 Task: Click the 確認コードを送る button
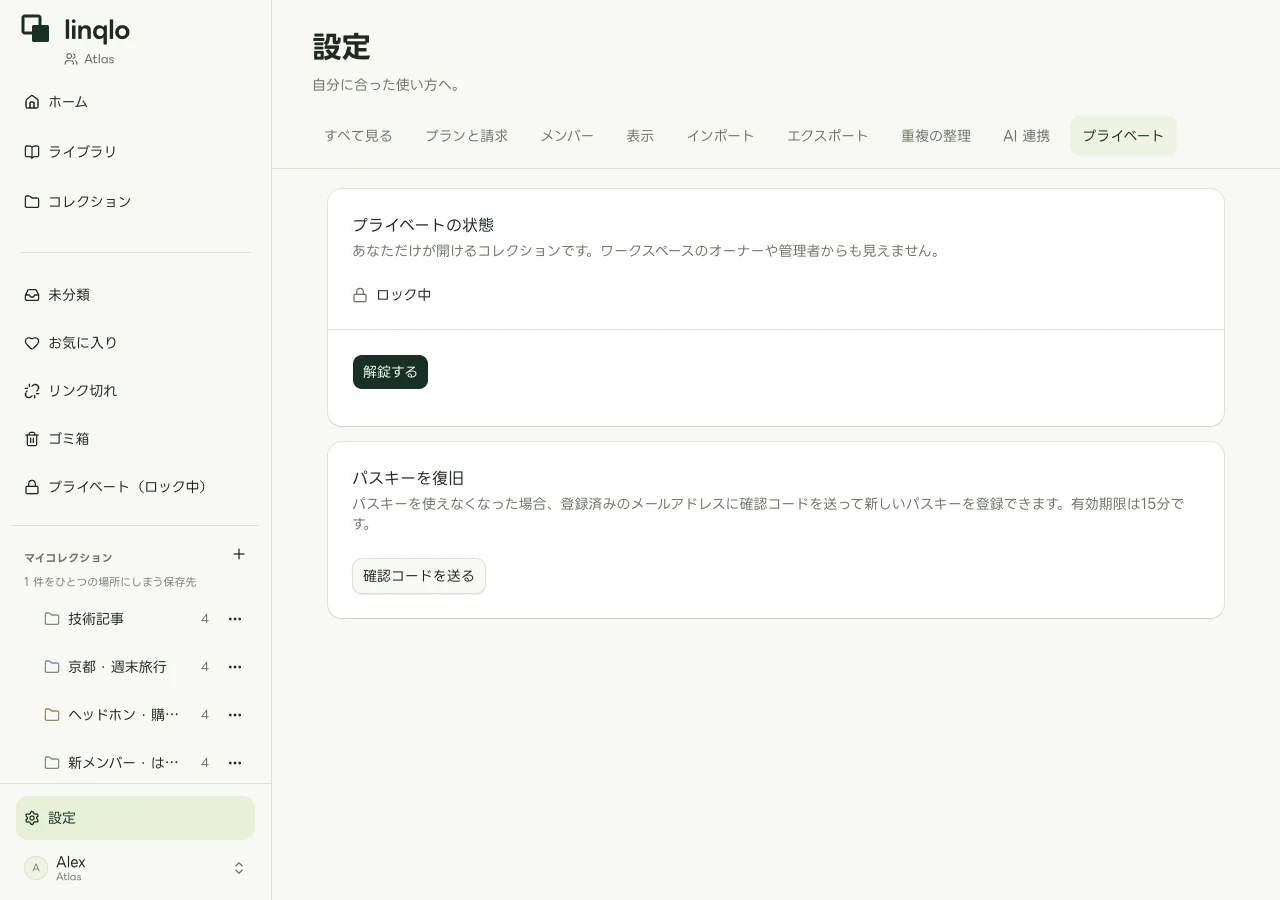[419, 576]
